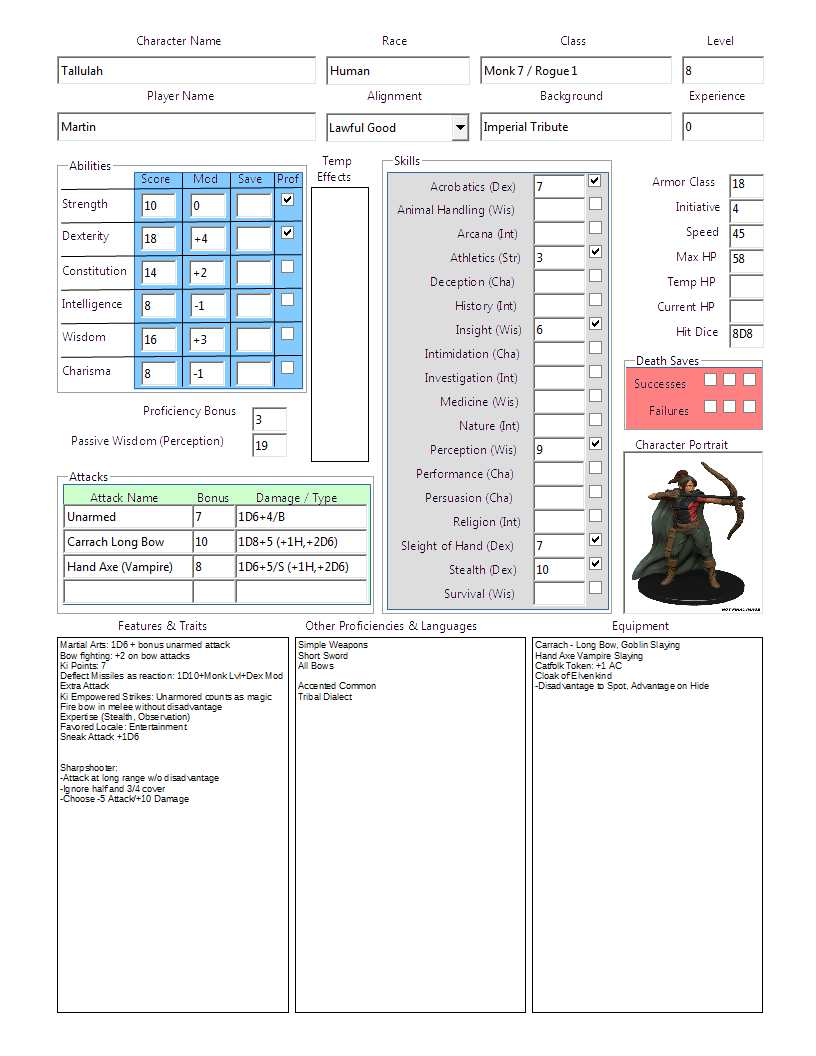
Task: Click the empty Constitution save field
Action: click(254, 273)
